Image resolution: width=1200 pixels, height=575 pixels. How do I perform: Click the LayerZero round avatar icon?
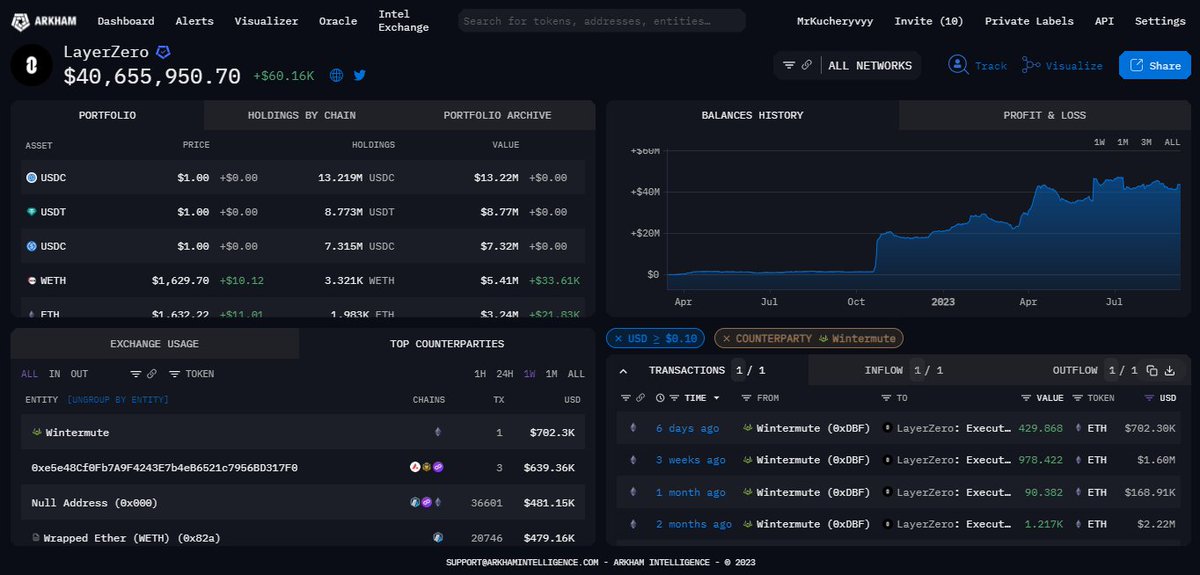point(31,65)
